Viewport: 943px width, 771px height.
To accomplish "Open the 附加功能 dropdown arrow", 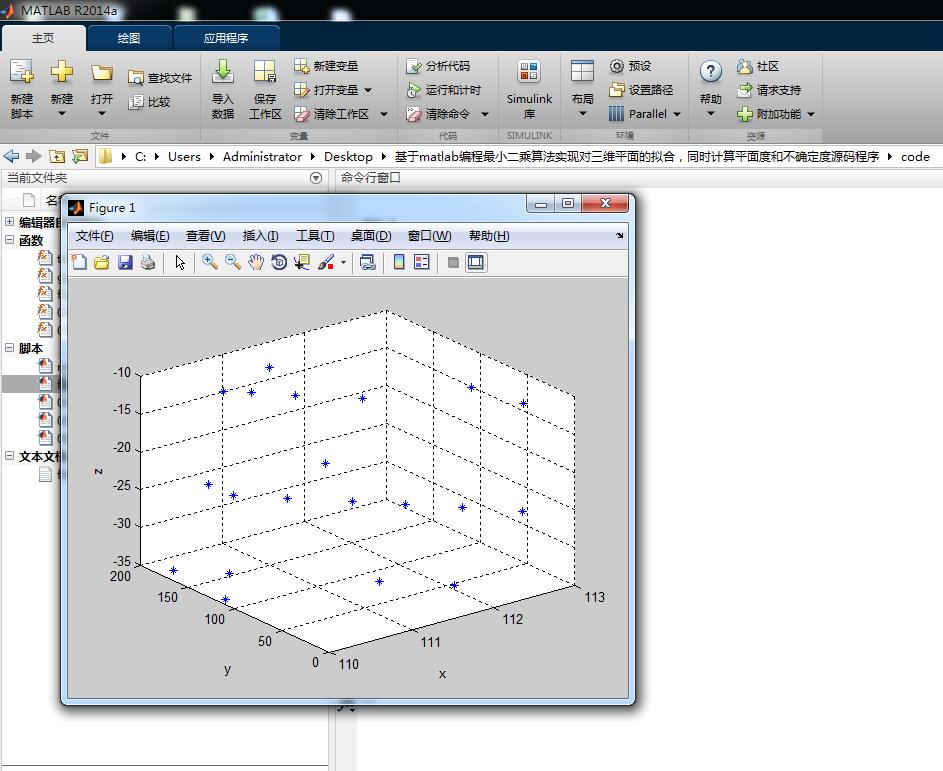I will pos(811,114).
